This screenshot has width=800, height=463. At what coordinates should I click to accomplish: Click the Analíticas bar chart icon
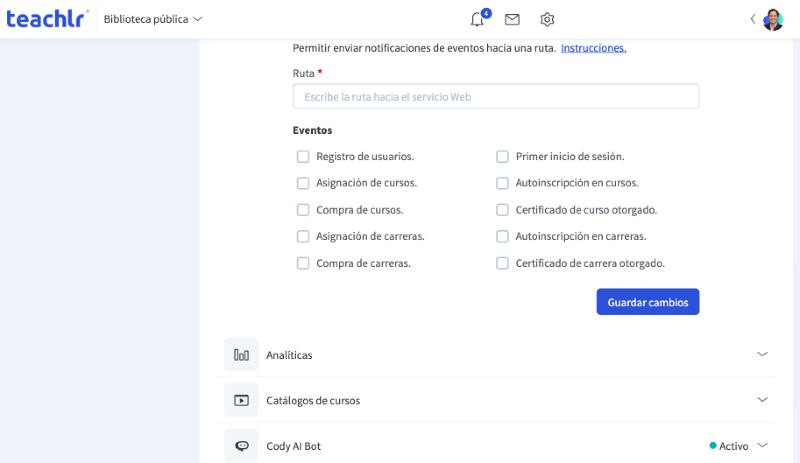click(241, 355)
